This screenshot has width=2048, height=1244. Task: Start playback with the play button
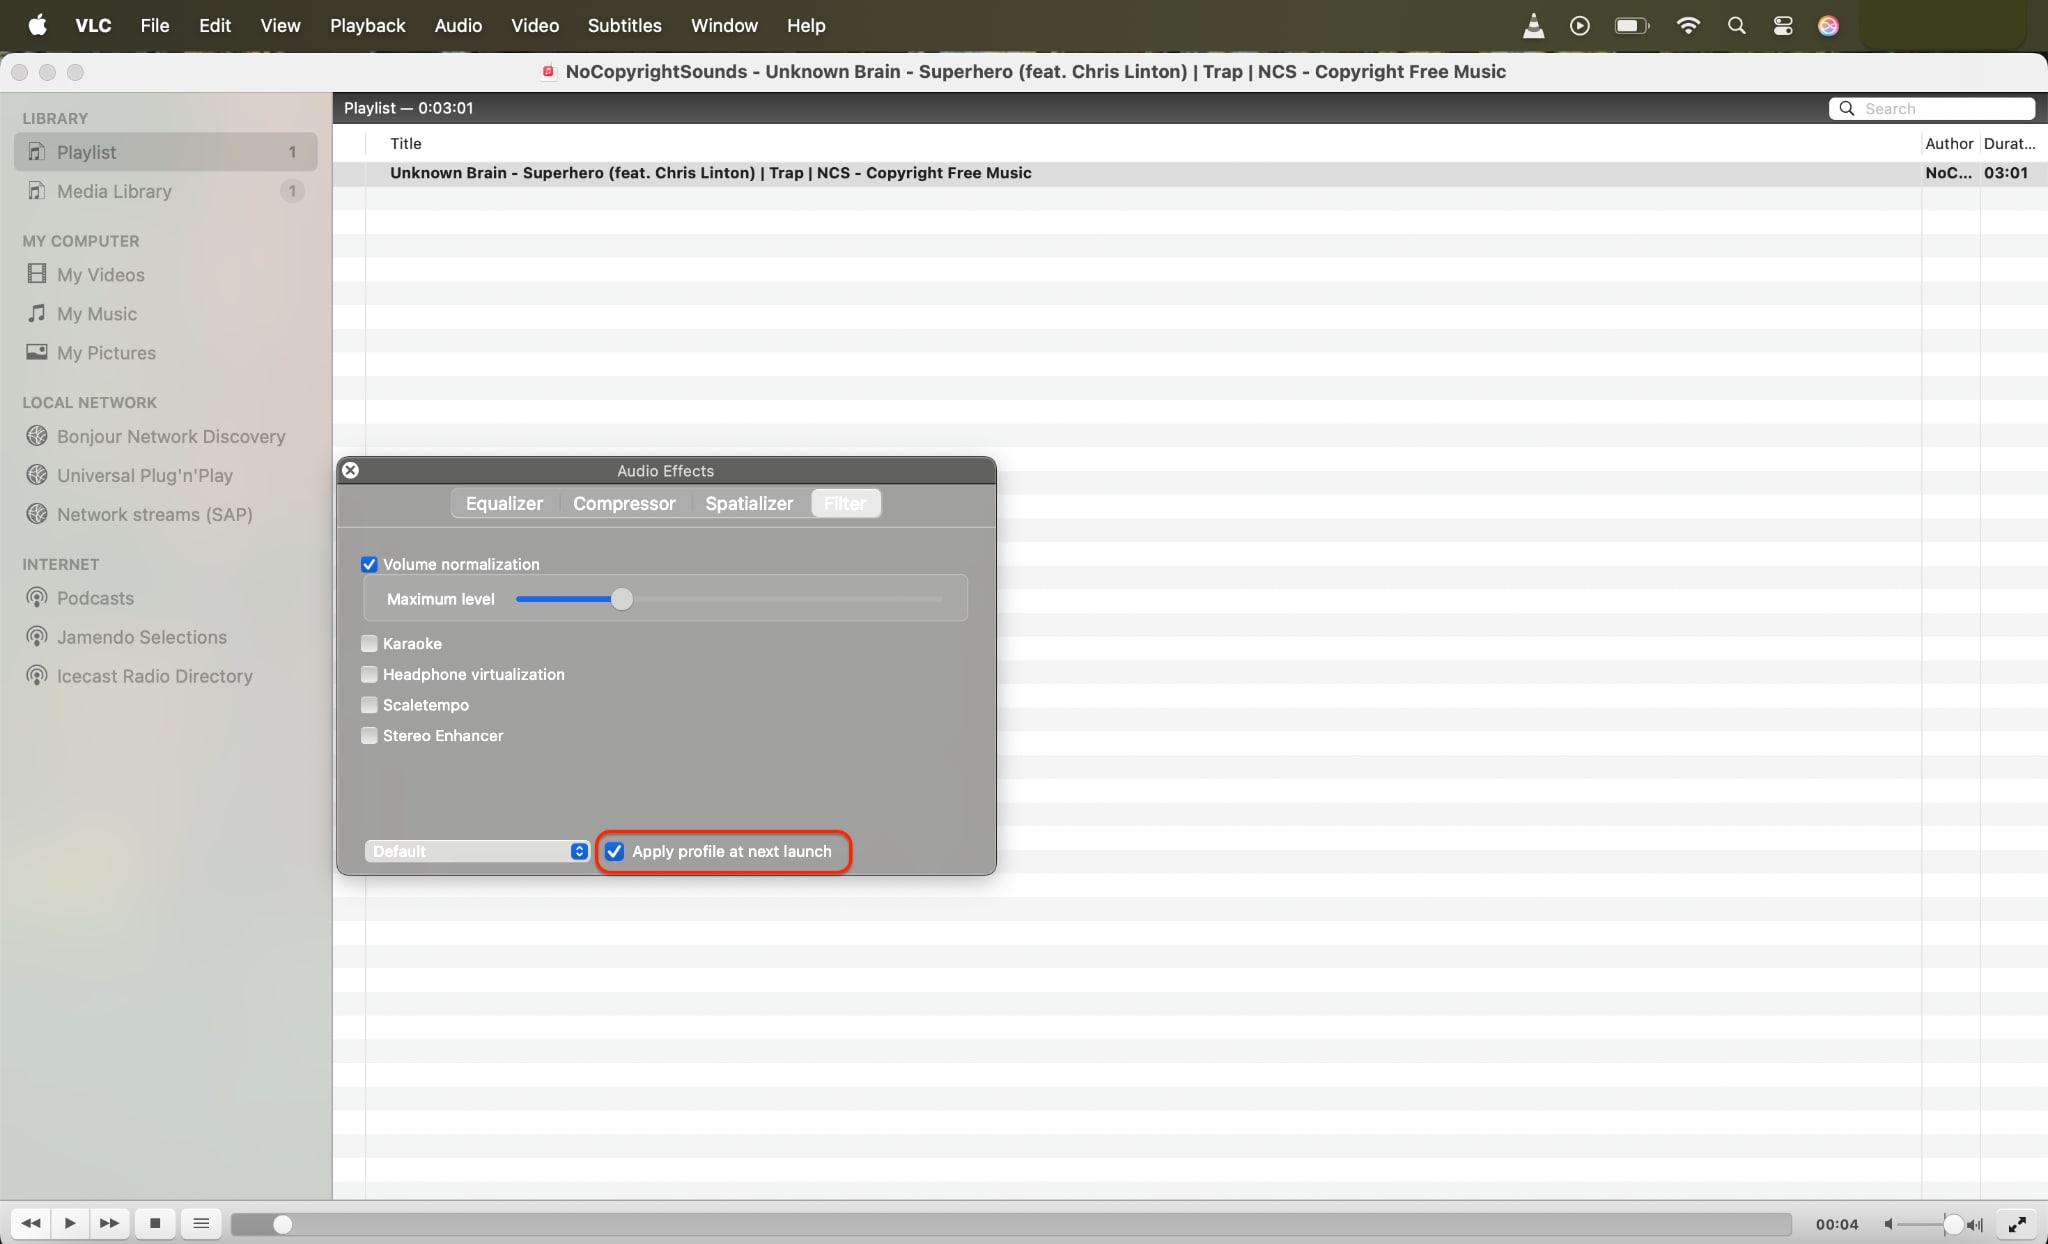pyautogui.click(x=70, y=1223)
